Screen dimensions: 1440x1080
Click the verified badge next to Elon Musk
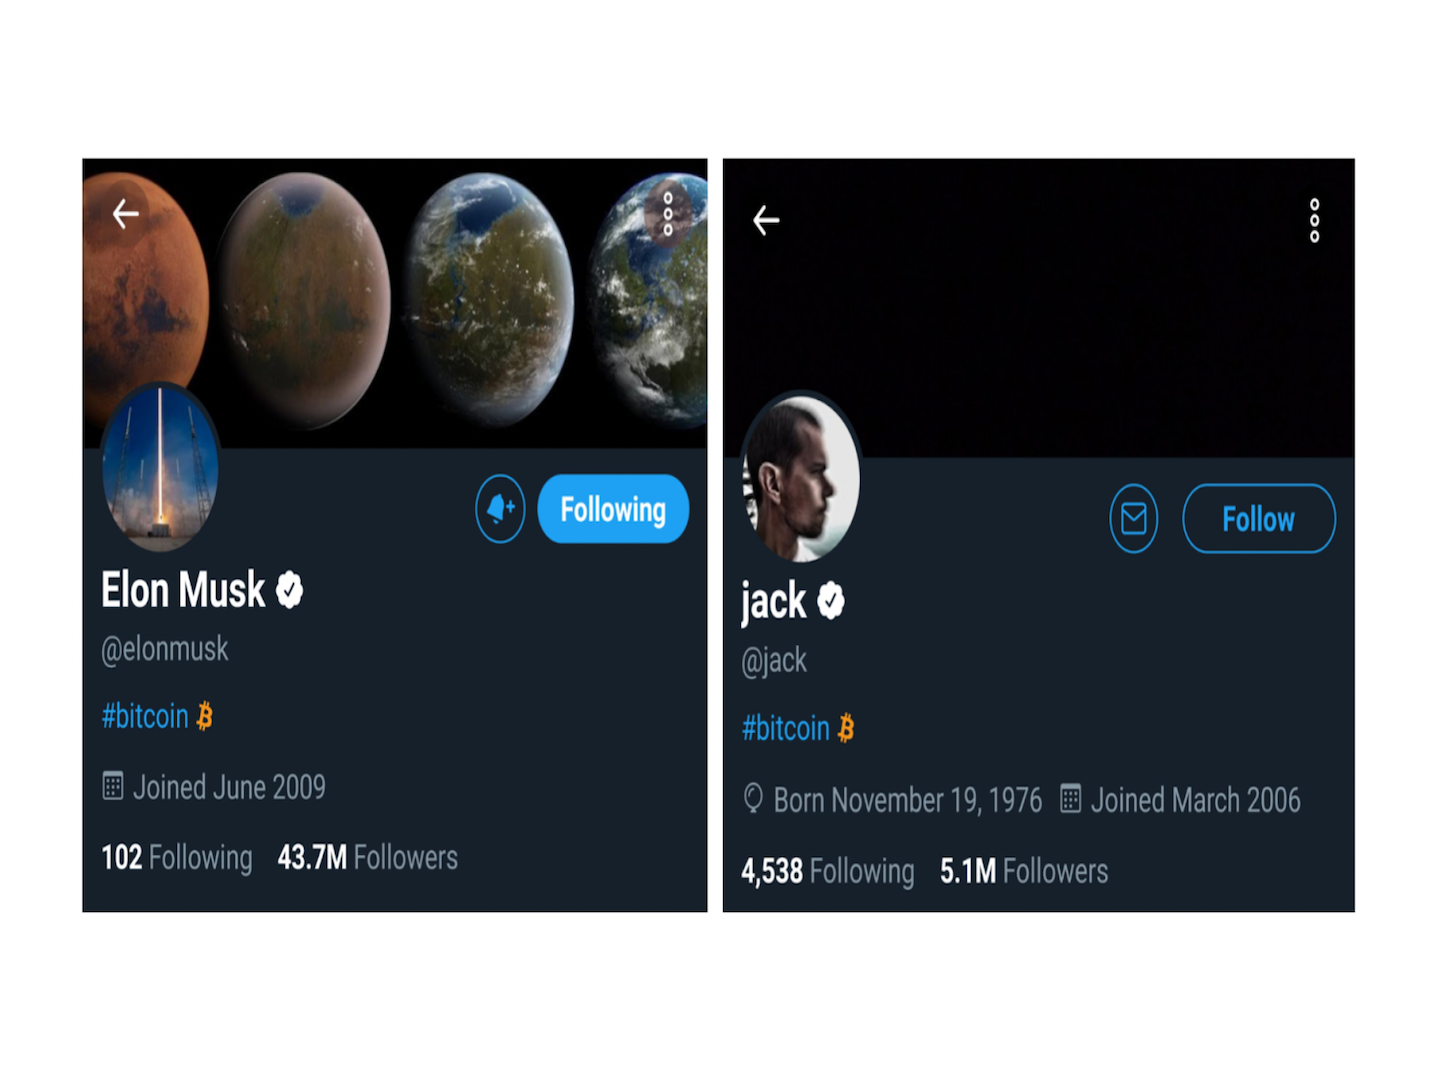tap(289, 588)
